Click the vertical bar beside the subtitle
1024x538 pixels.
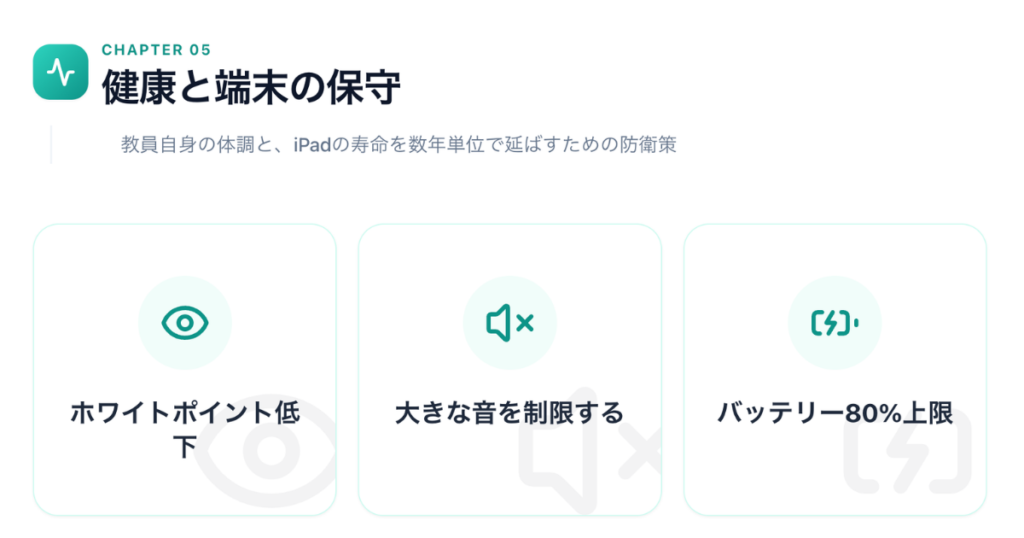tap(50, 144)
